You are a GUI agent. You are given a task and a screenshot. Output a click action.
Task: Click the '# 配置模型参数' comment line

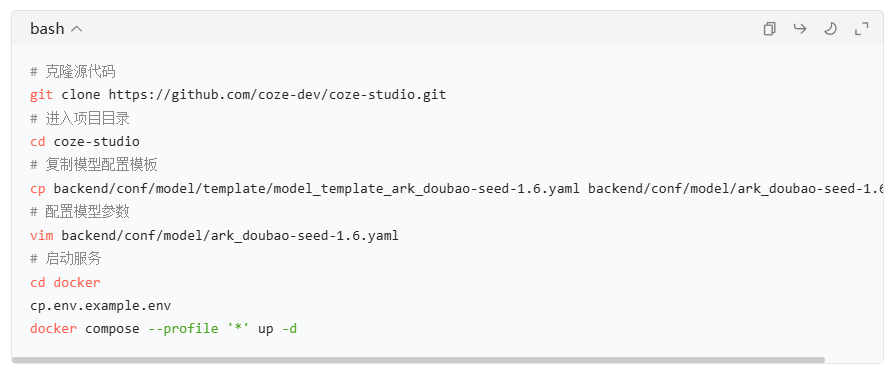point(80,212)
